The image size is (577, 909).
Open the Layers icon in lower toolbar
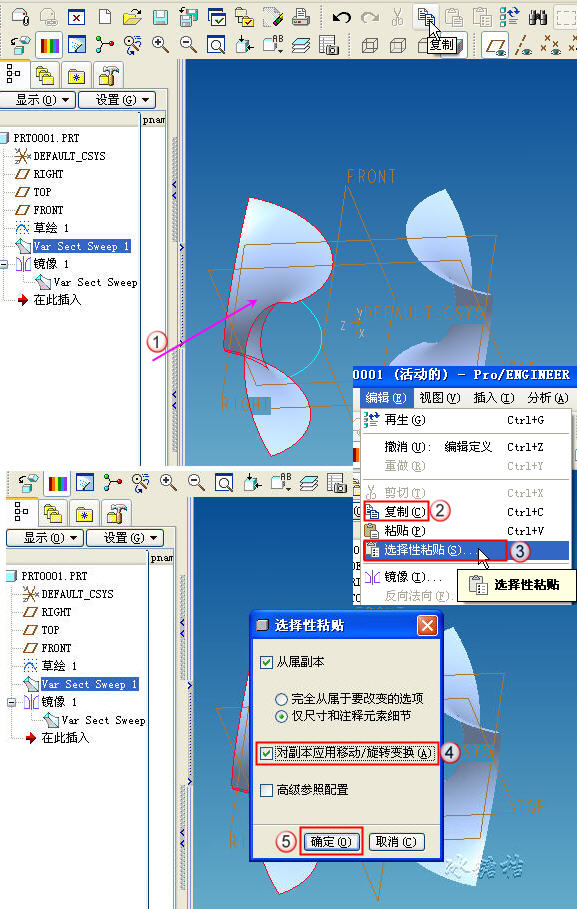pyautogui.click(x=309, y=482)
